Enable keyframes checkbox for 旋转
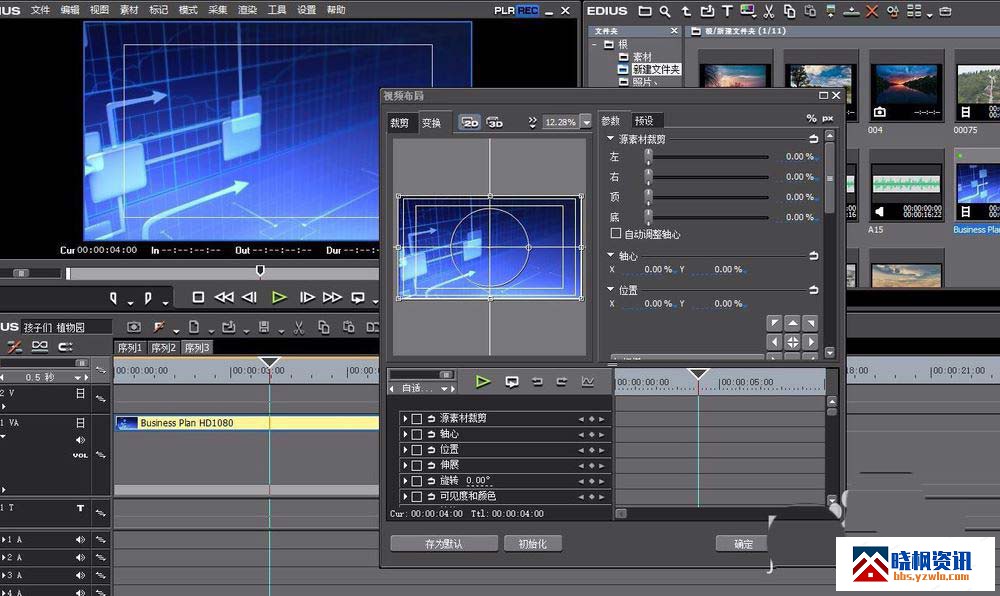 pyautogui.click(x=416, y=481)
